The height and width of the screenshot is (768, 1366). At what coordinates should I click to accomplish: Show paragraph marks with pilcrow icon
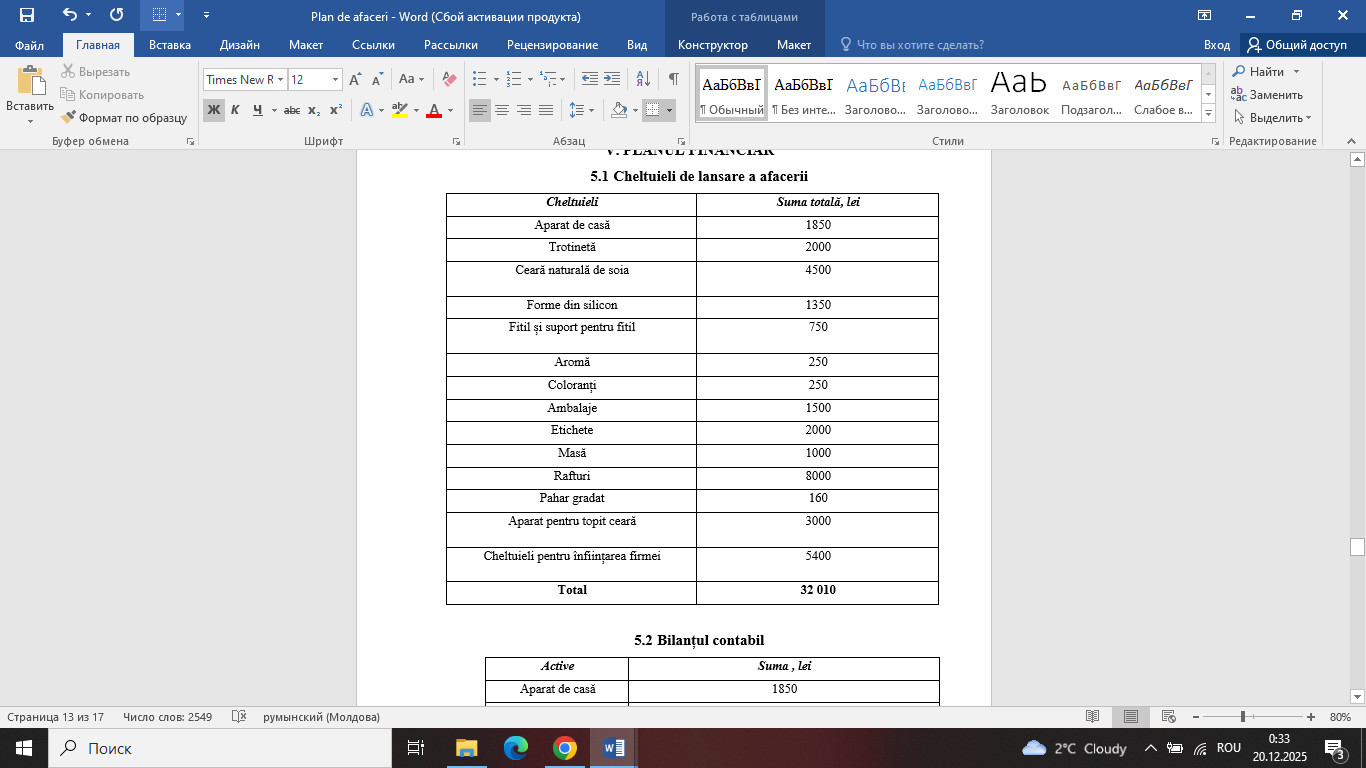click(673, 79)
